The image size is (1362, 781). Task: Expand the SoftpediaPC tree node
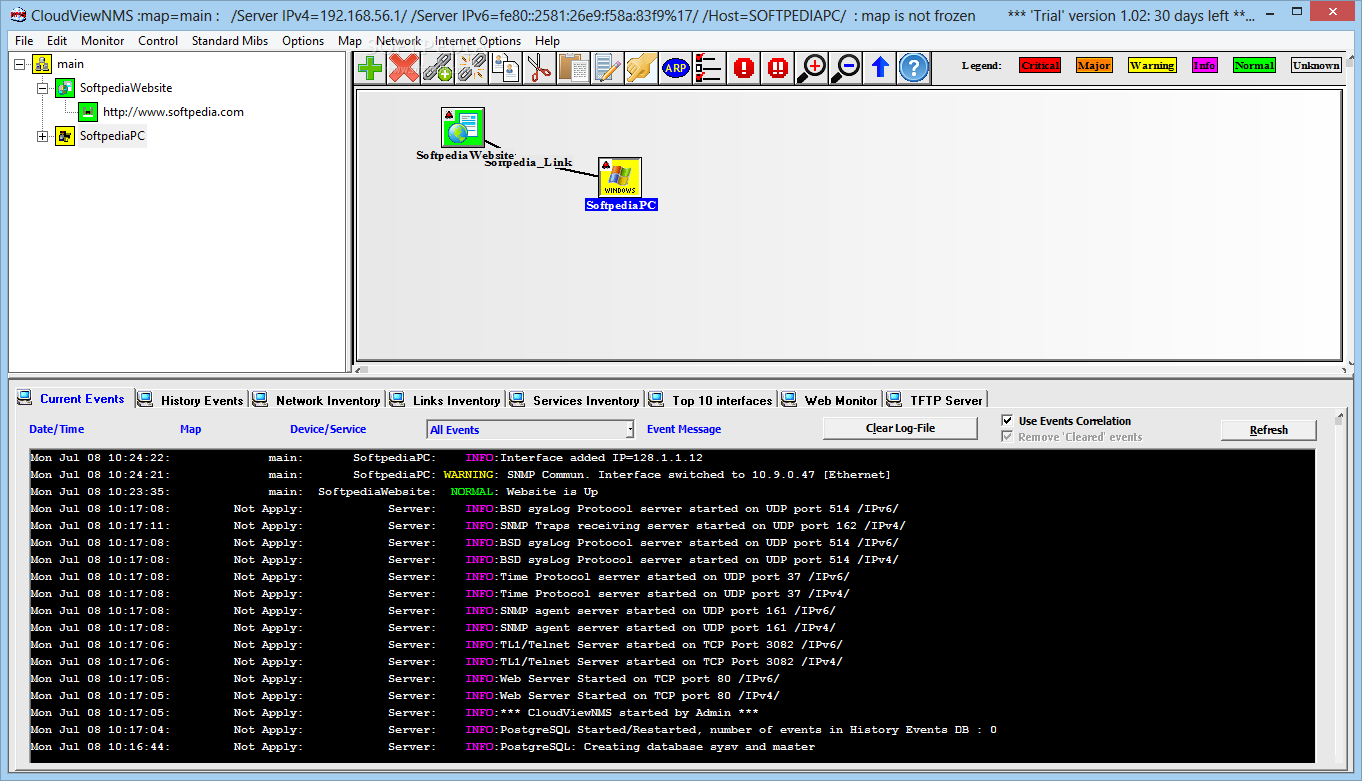pyautogui.click(x=43, y=136)
